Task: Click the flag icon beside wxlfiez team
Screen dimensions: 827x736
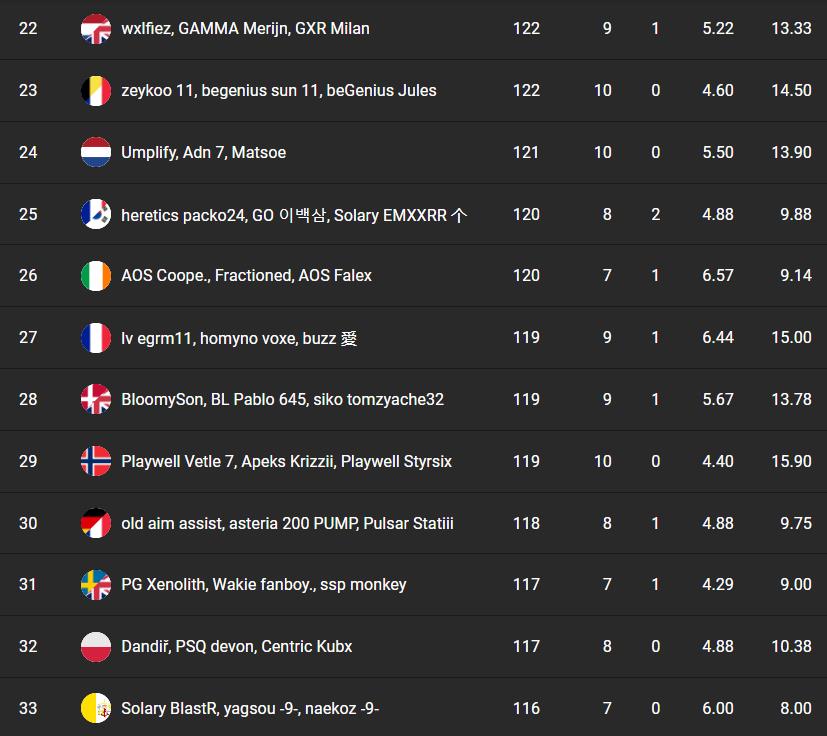Action: 95,29
